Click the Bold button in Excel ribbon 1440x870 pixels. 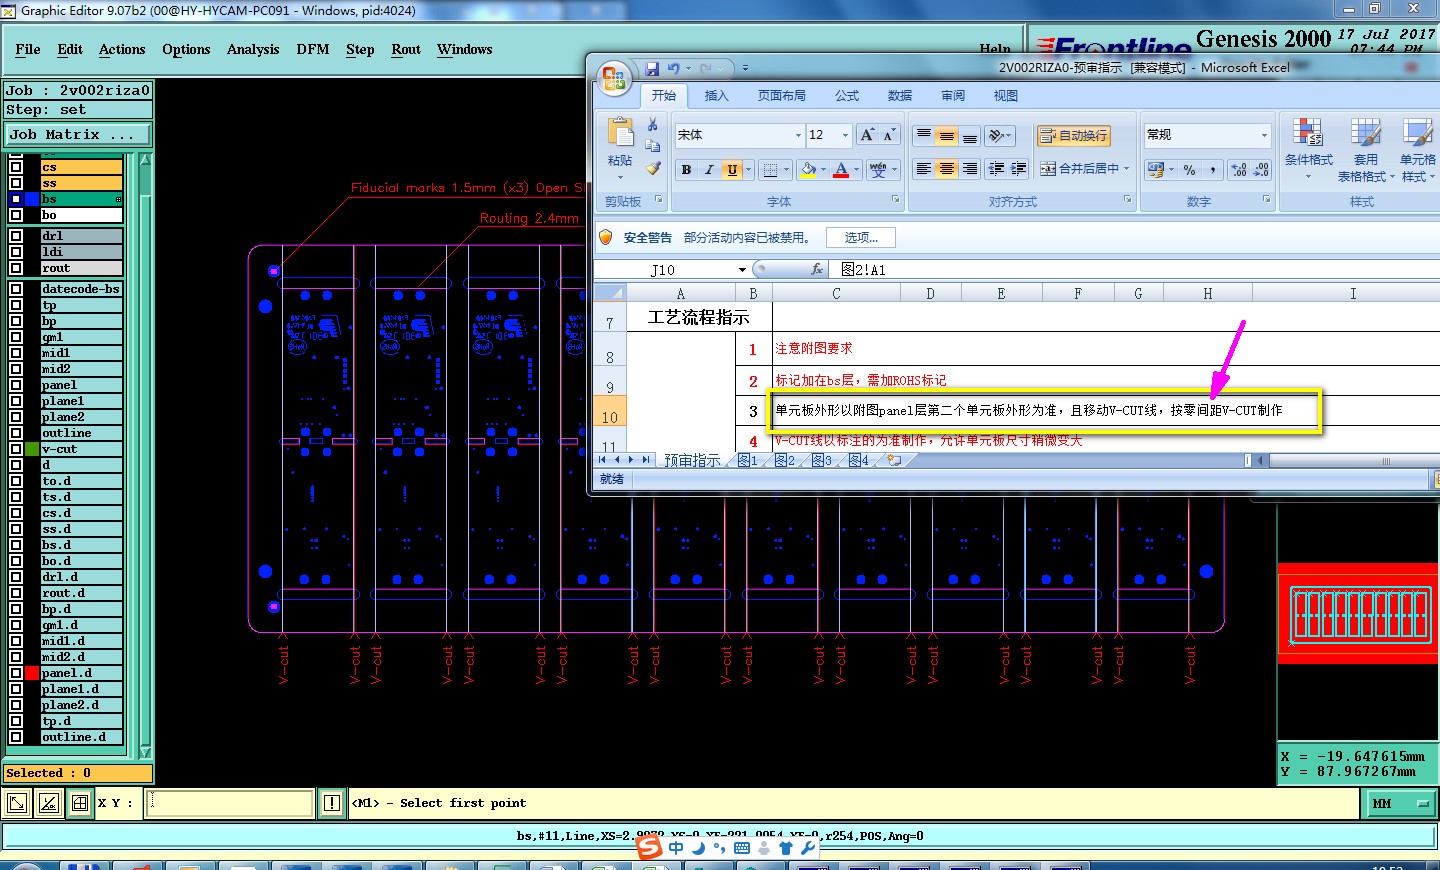(686, 170)
